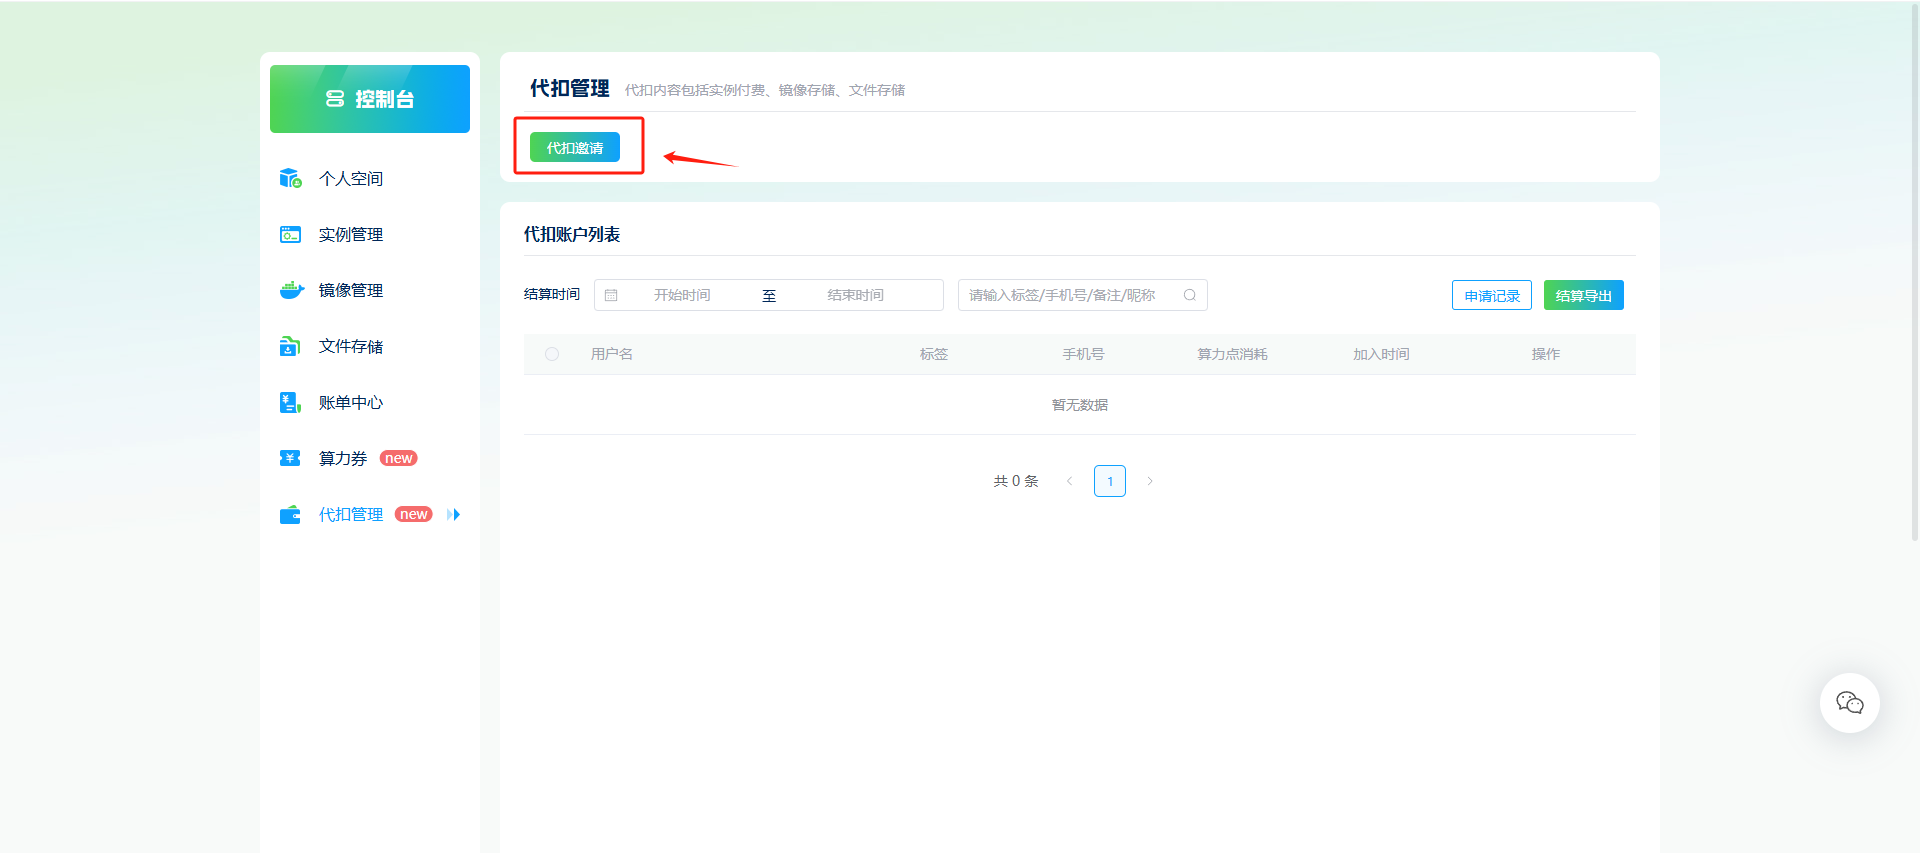Click the 加入时间 column header
The image size is (1920, 853).
[x=1381, y=354]
